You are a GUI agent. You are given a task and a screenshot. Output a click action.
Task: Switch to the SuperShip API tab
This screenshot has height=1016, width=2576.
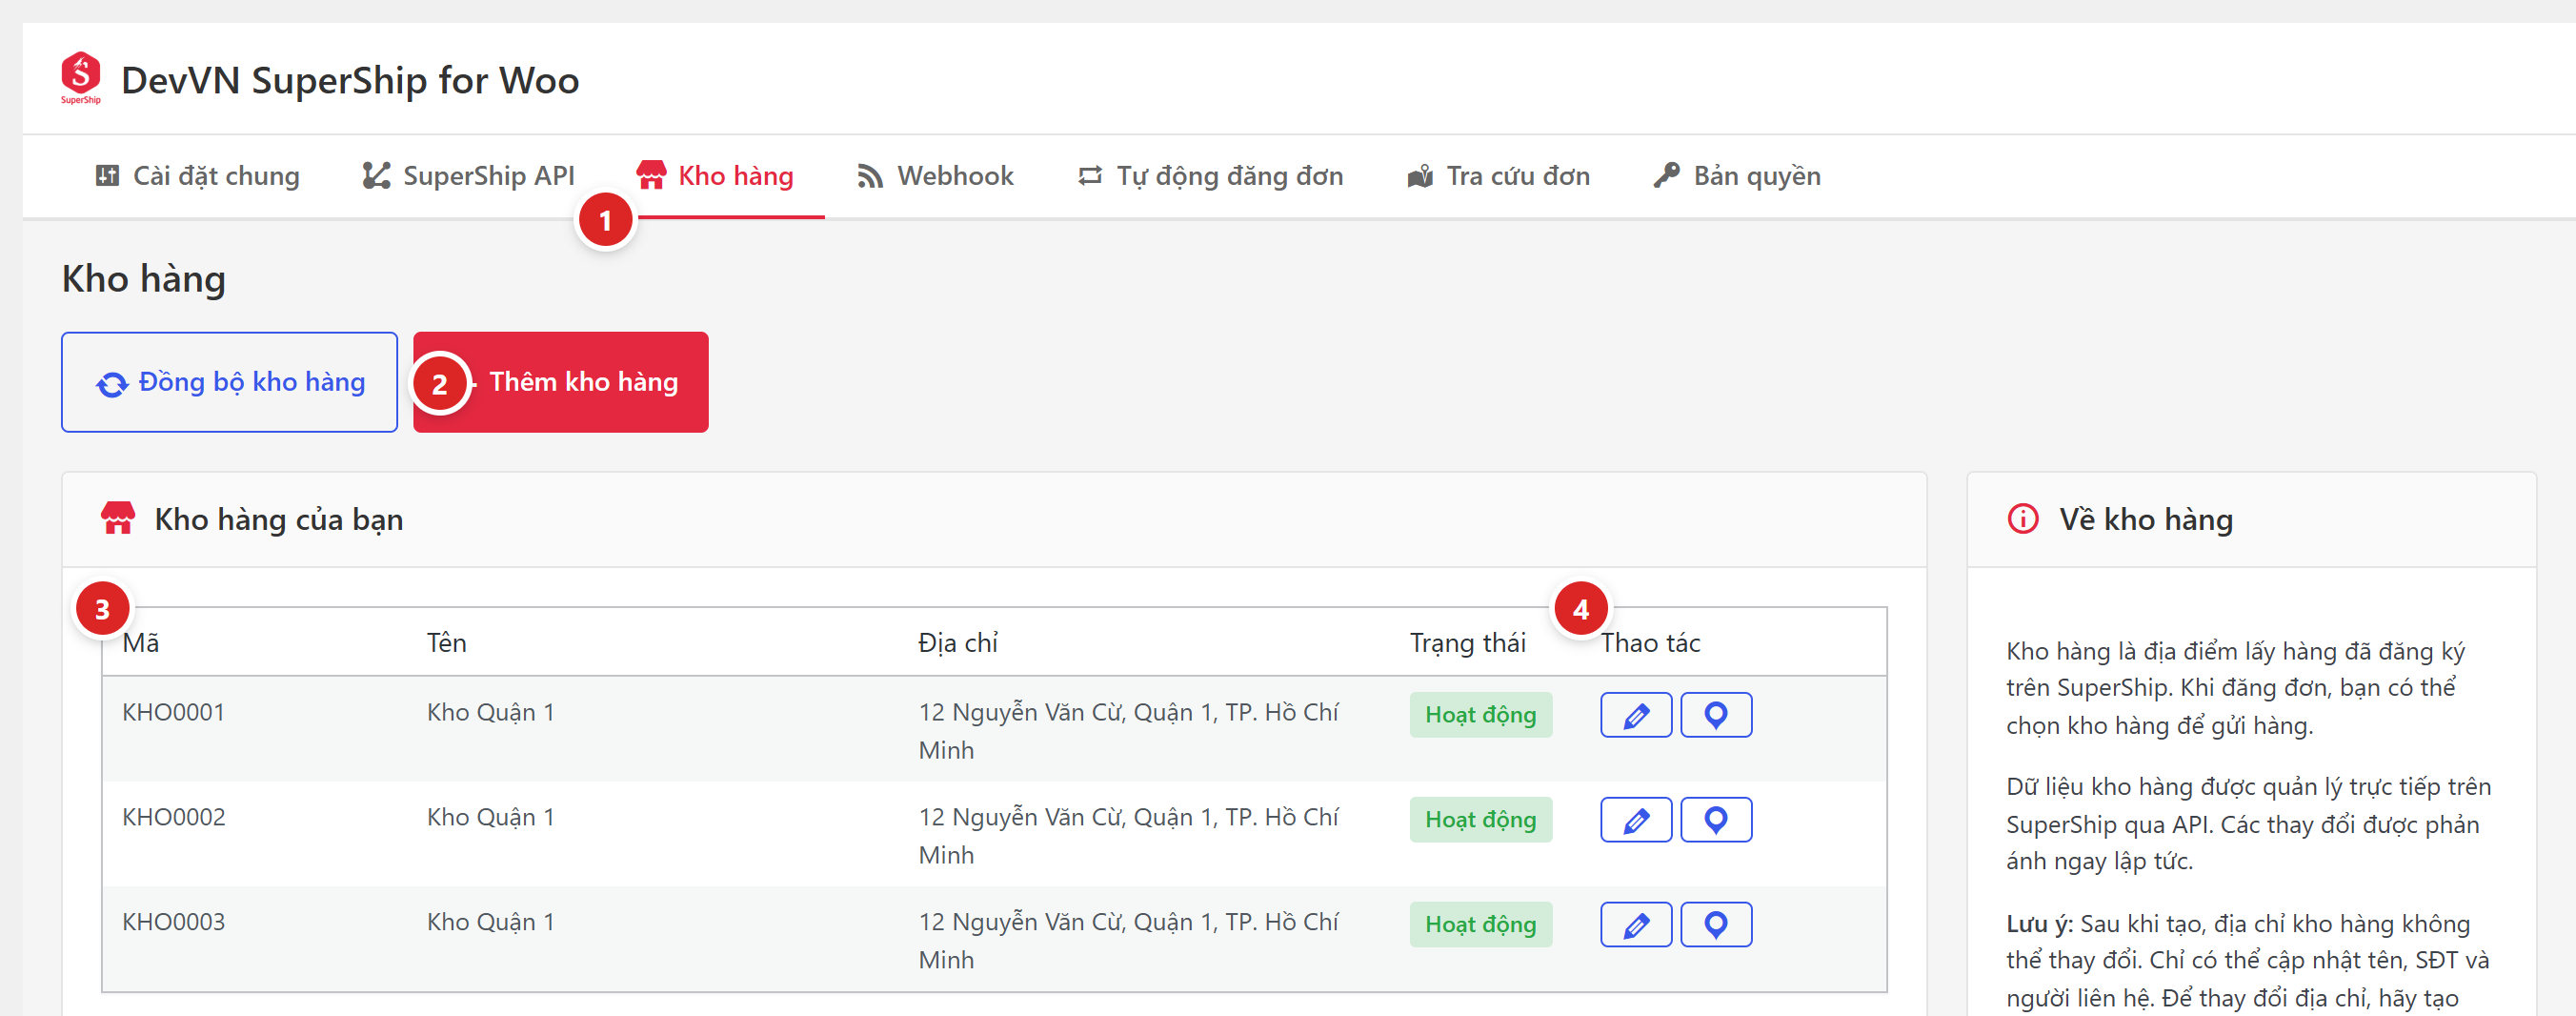coord(468,176)
